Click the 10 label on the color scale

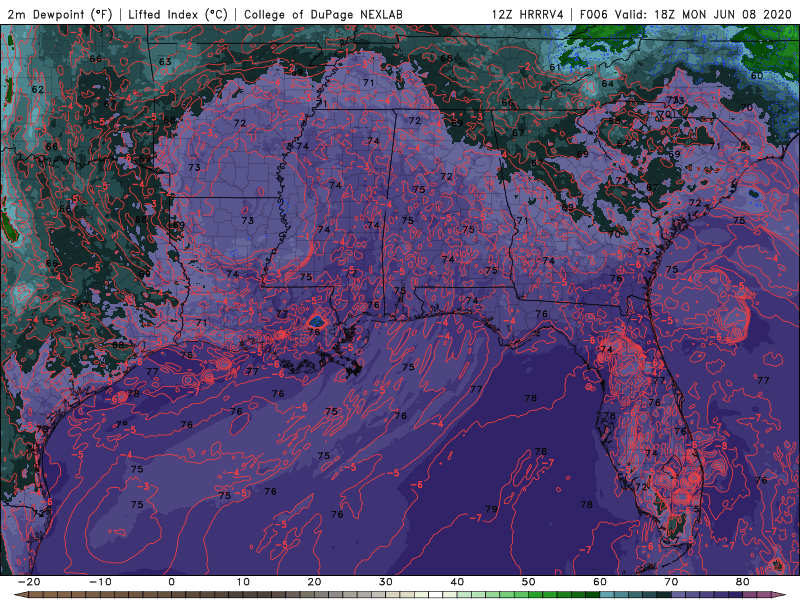point(243,582)
